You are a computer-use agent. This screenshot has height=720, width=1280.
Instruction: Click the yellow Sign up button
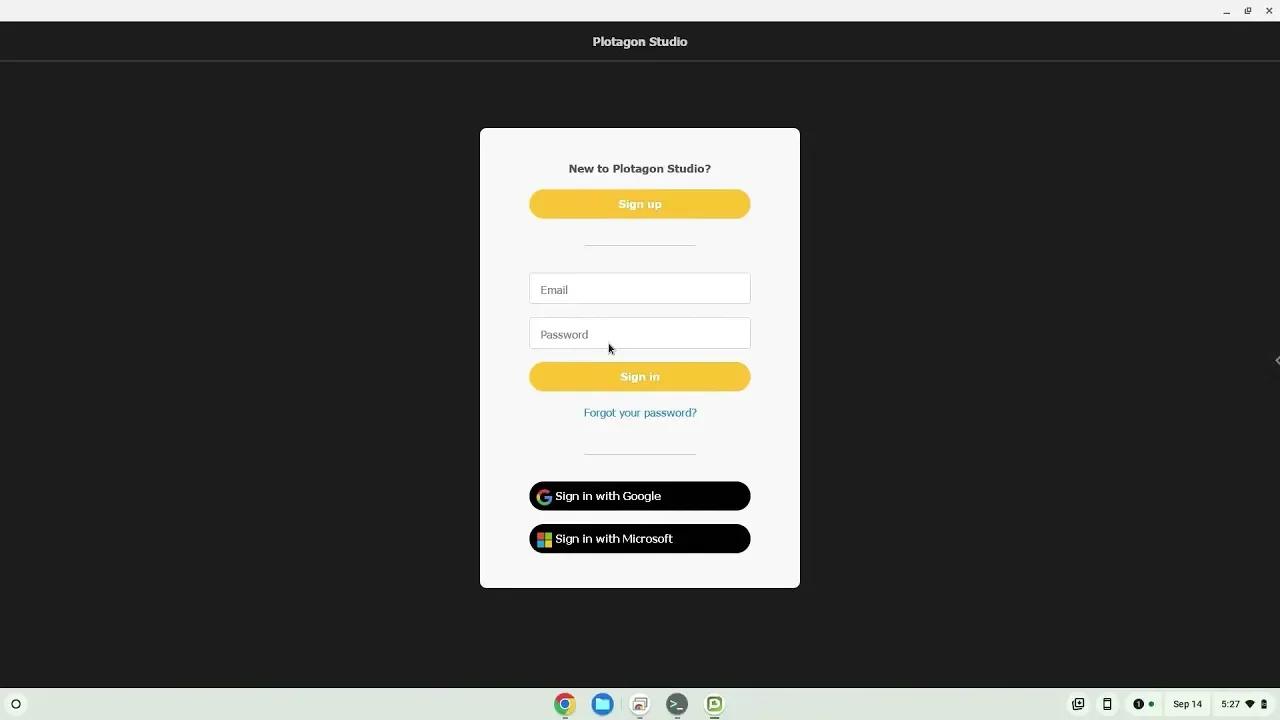[x=640, y=204]
